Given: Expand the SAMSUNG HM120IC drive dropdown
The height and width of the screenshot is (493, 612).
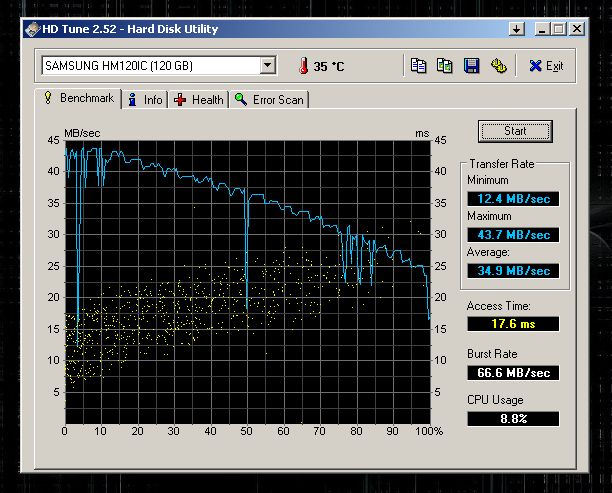Looking at the screenshot, I should [x=267, y=66].
